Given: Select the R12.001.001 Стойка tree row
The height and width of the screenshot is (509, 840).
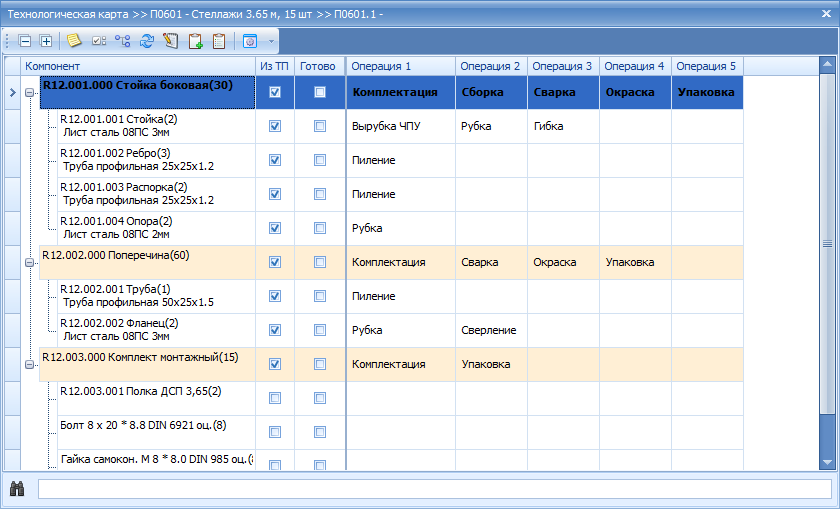Looking at the screenshot, I should tap(156, 126).
